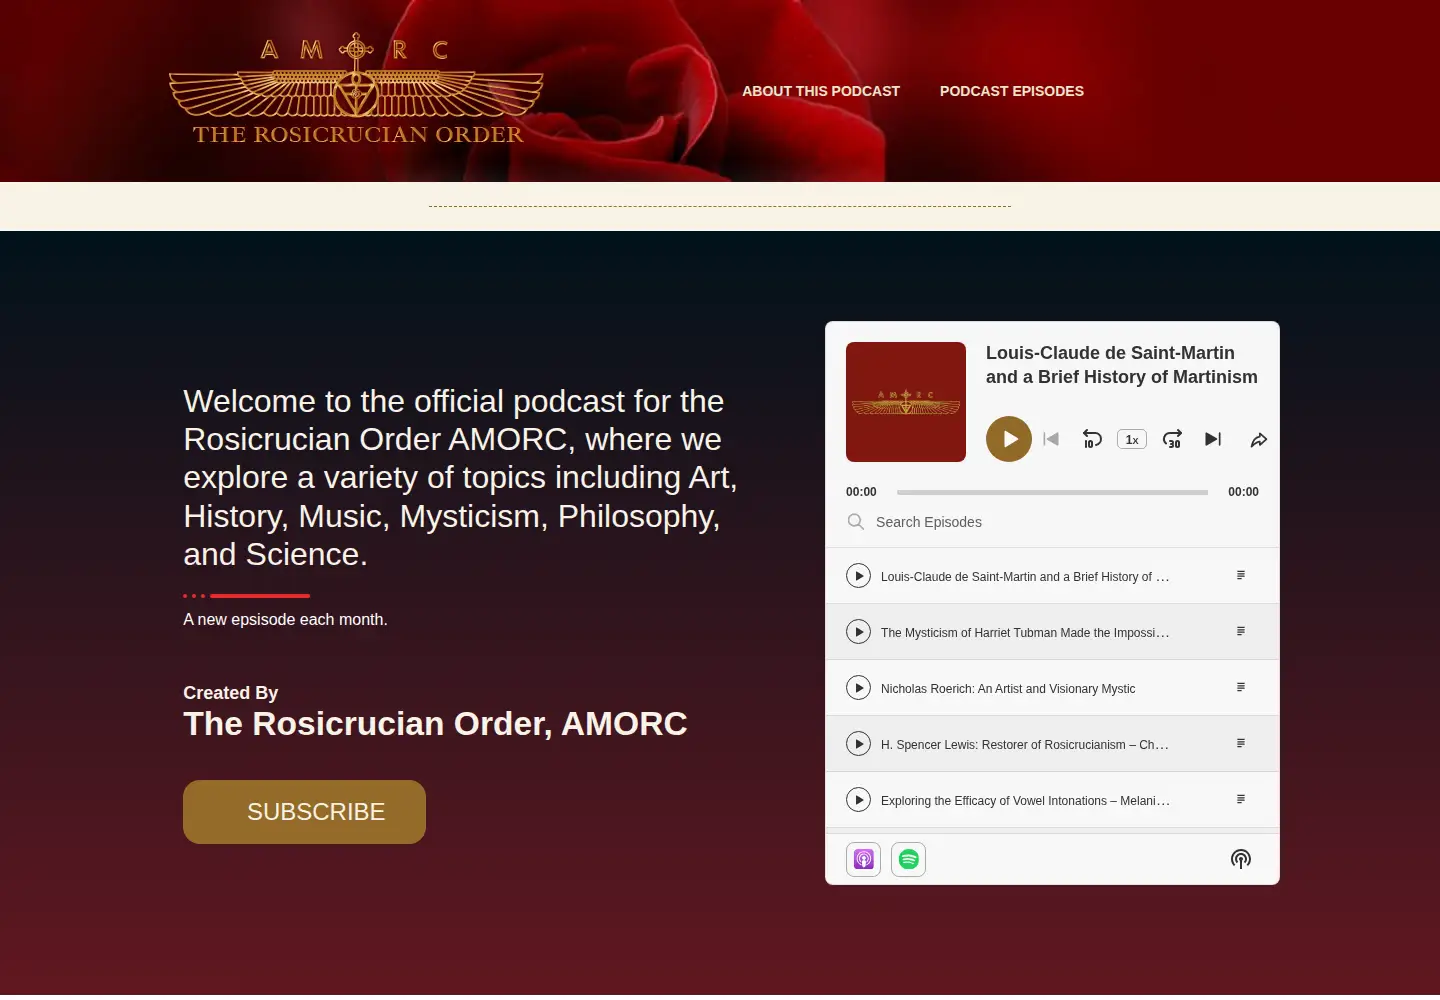Show details for H. Spencer Lewis episode
Viewport: 1440px width, 1000px height.
click(1241, 743)
